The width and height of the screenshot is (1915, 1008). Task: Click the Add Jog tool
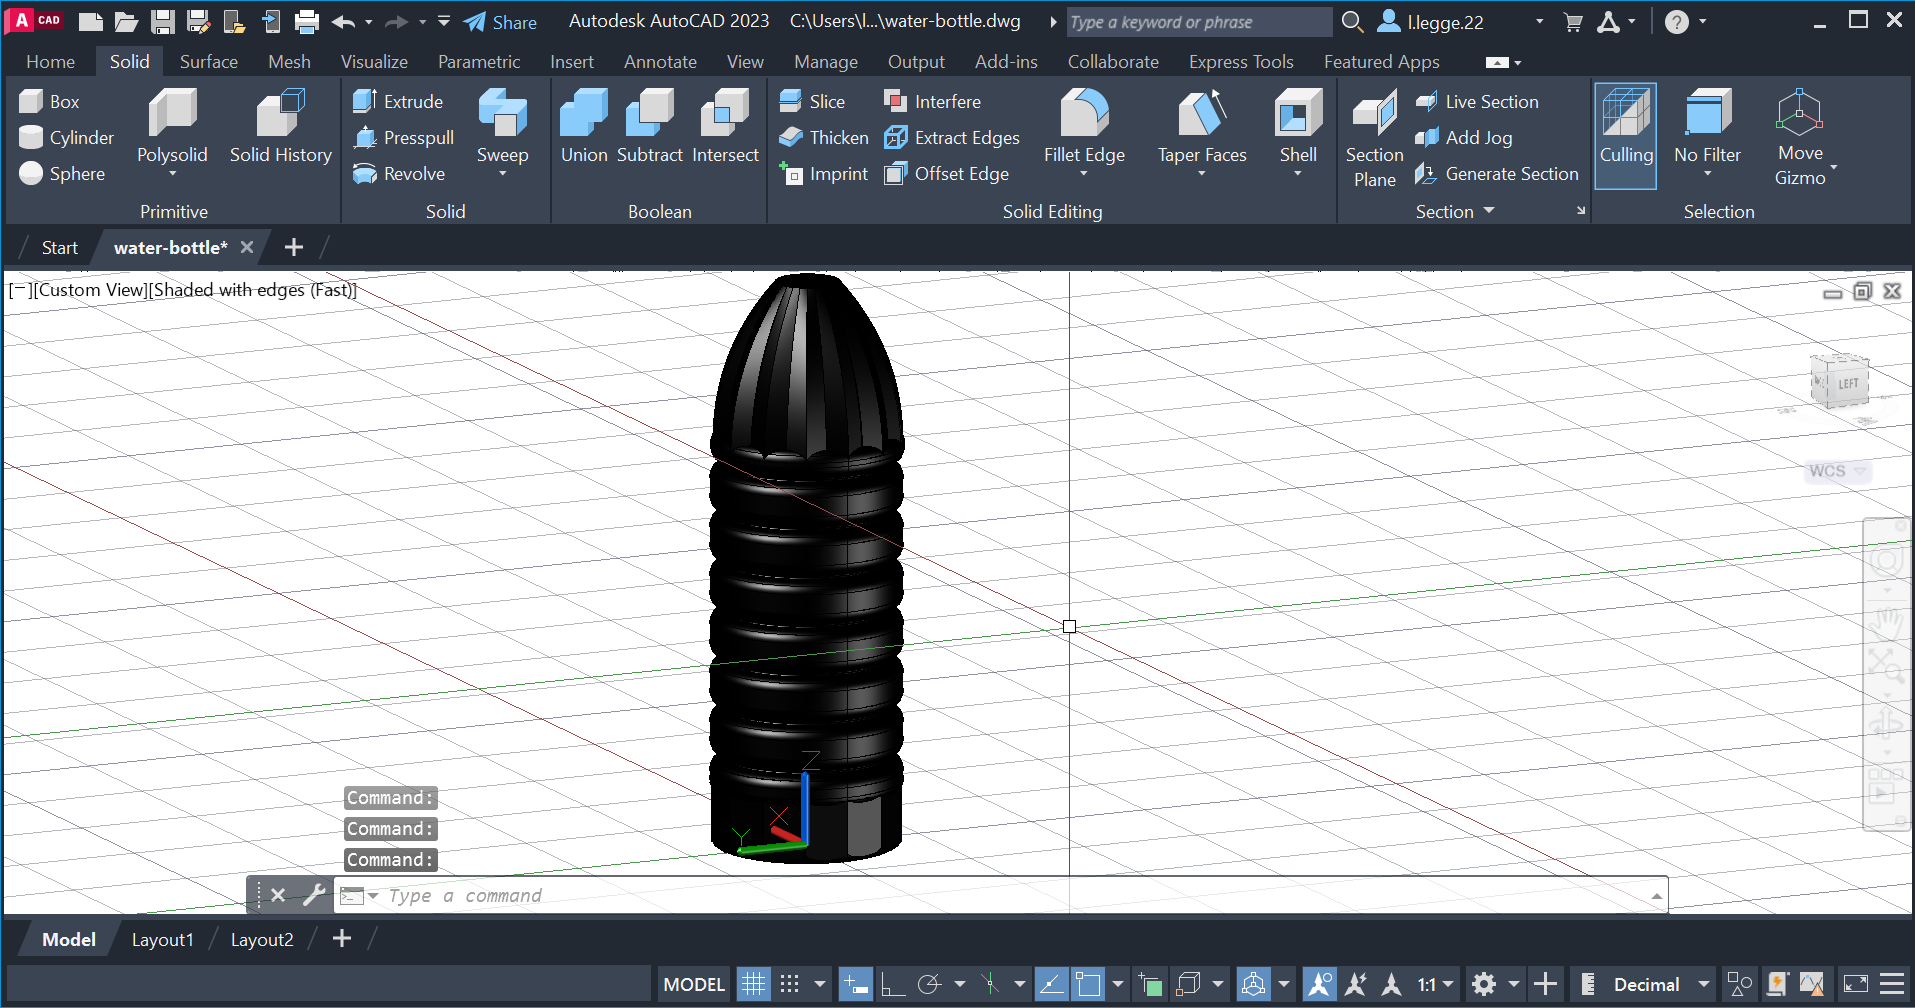coord(1463,137)
